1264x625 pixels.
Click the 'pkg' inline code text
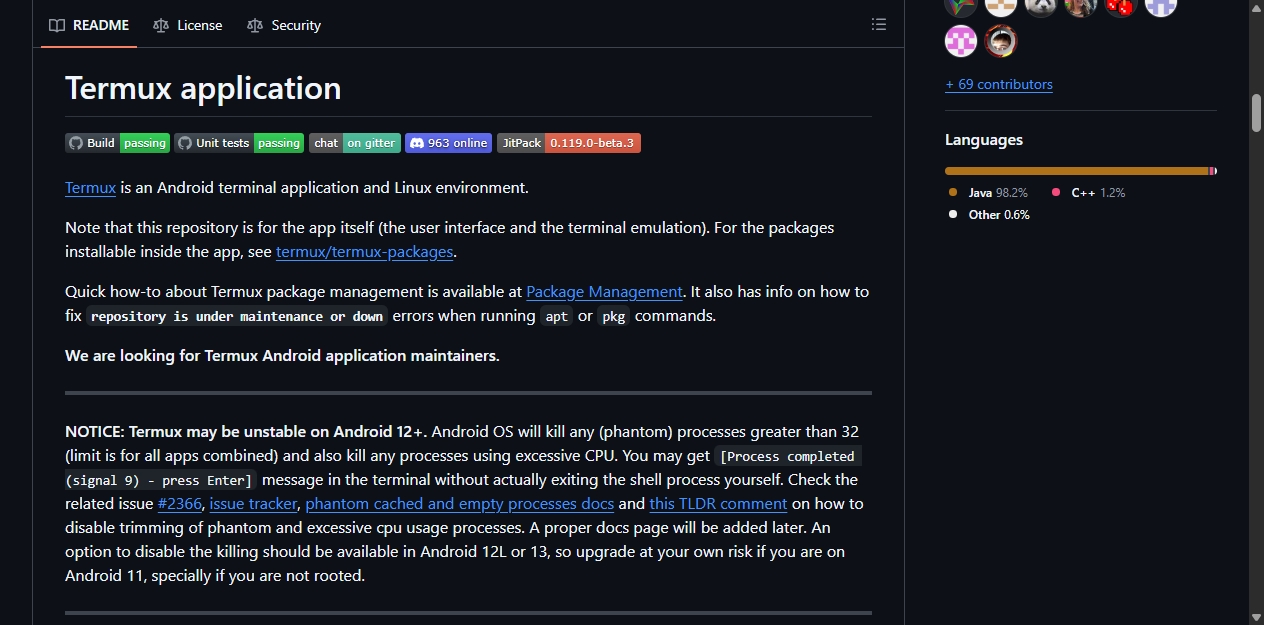coord(614,316)
